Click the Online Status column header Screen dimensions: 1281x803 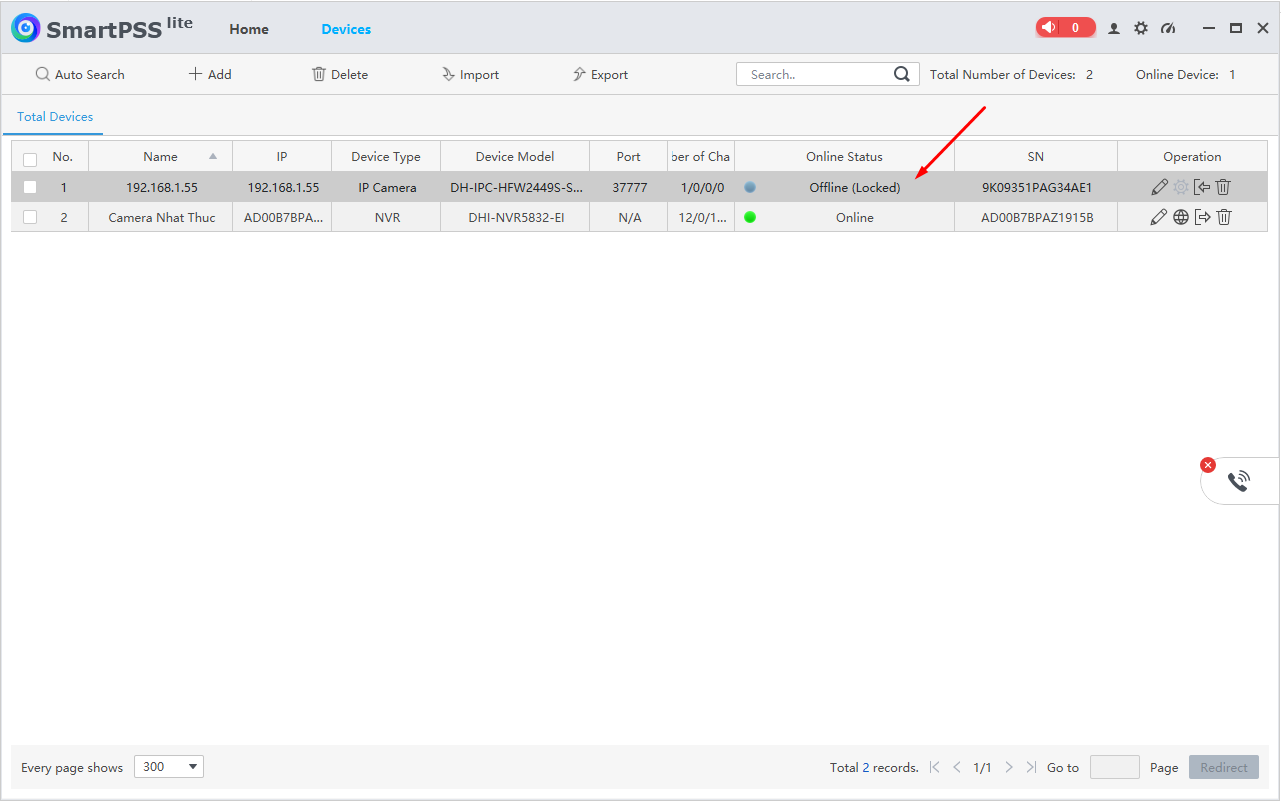pos(845,156)
